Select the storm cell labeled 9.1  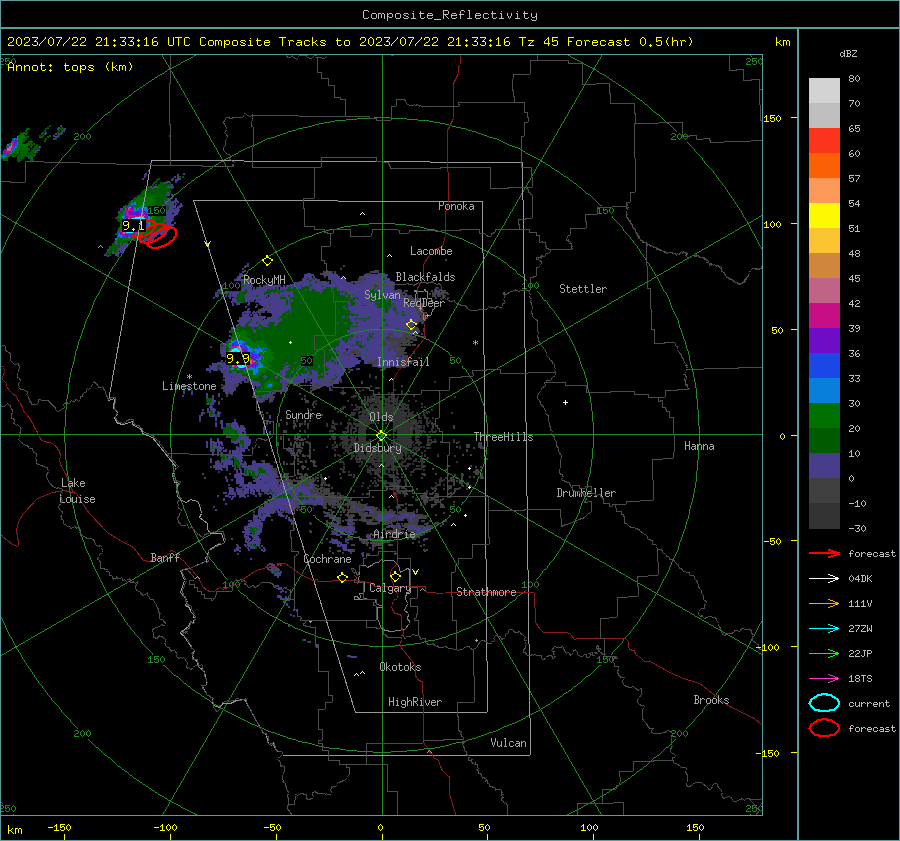point(134,226)
